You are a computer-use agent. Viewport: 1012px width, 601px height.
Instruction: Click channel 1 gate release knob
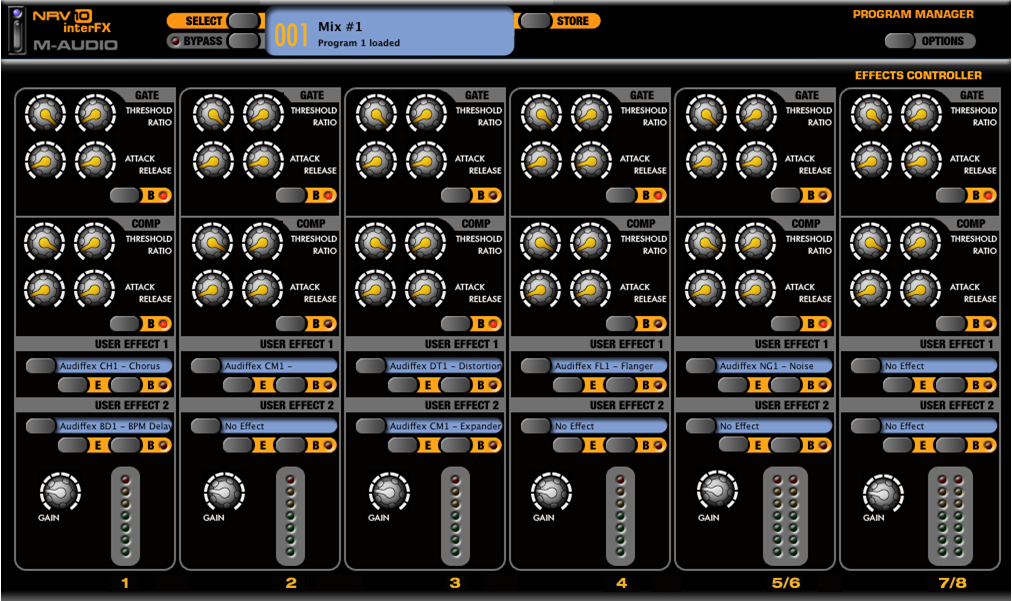click(96, 161)
